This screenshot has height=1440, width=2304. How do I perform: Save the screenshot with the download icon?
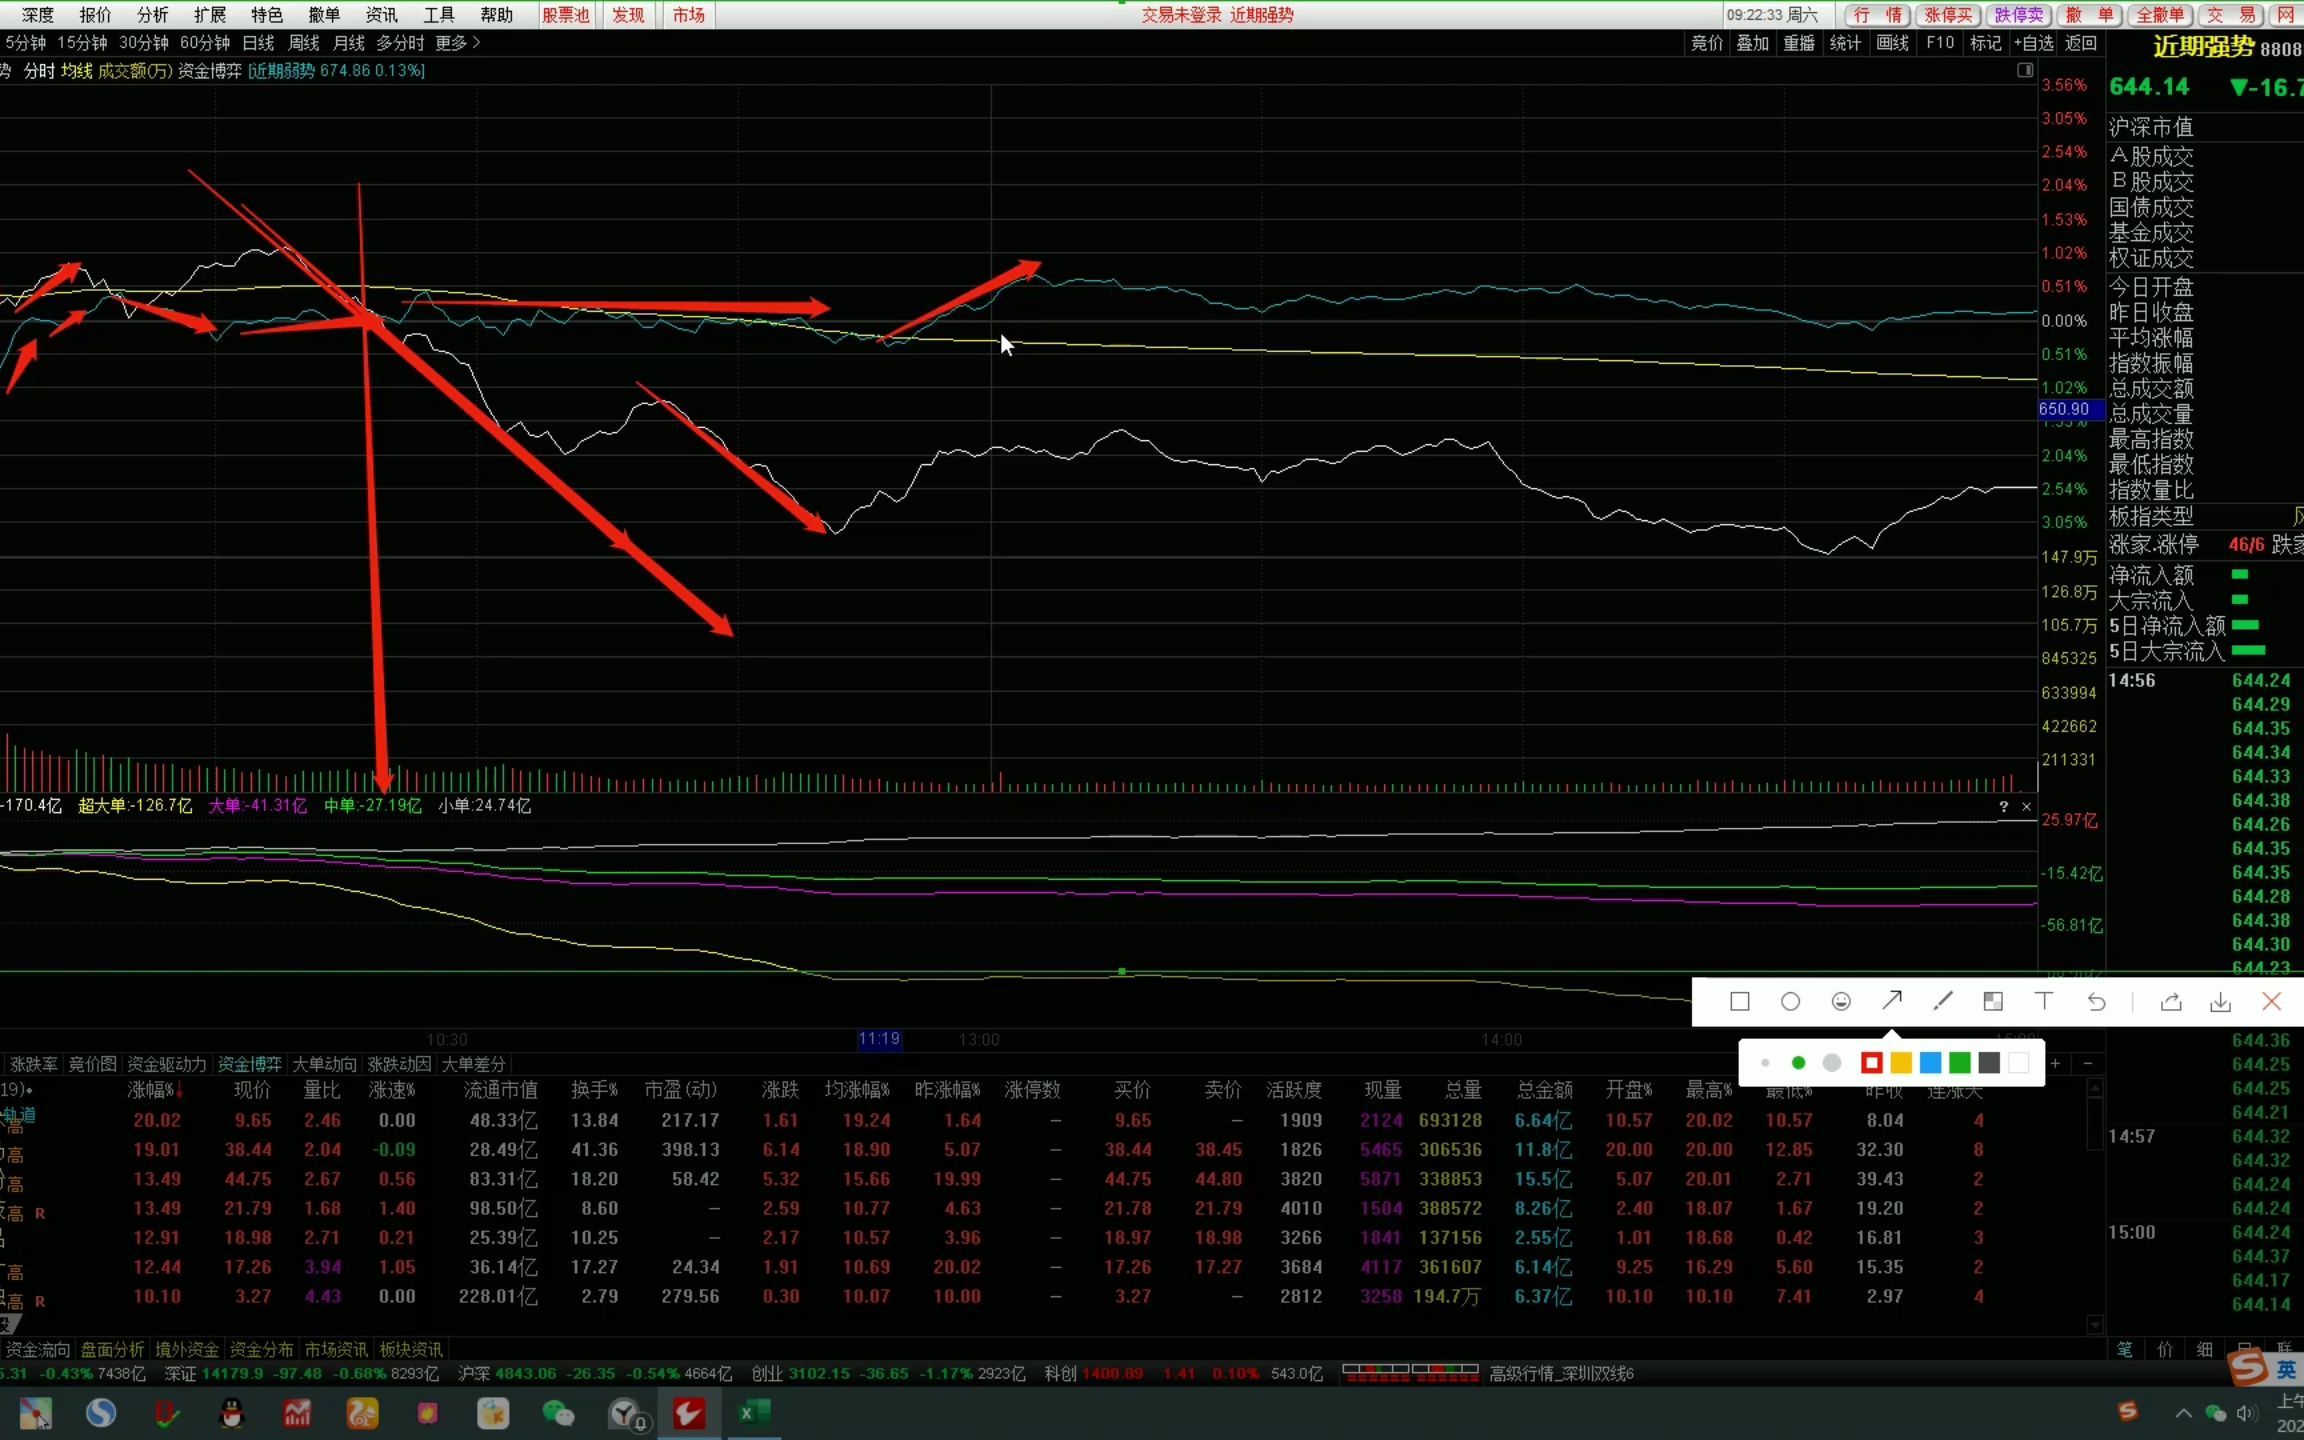(2220, 1001)
